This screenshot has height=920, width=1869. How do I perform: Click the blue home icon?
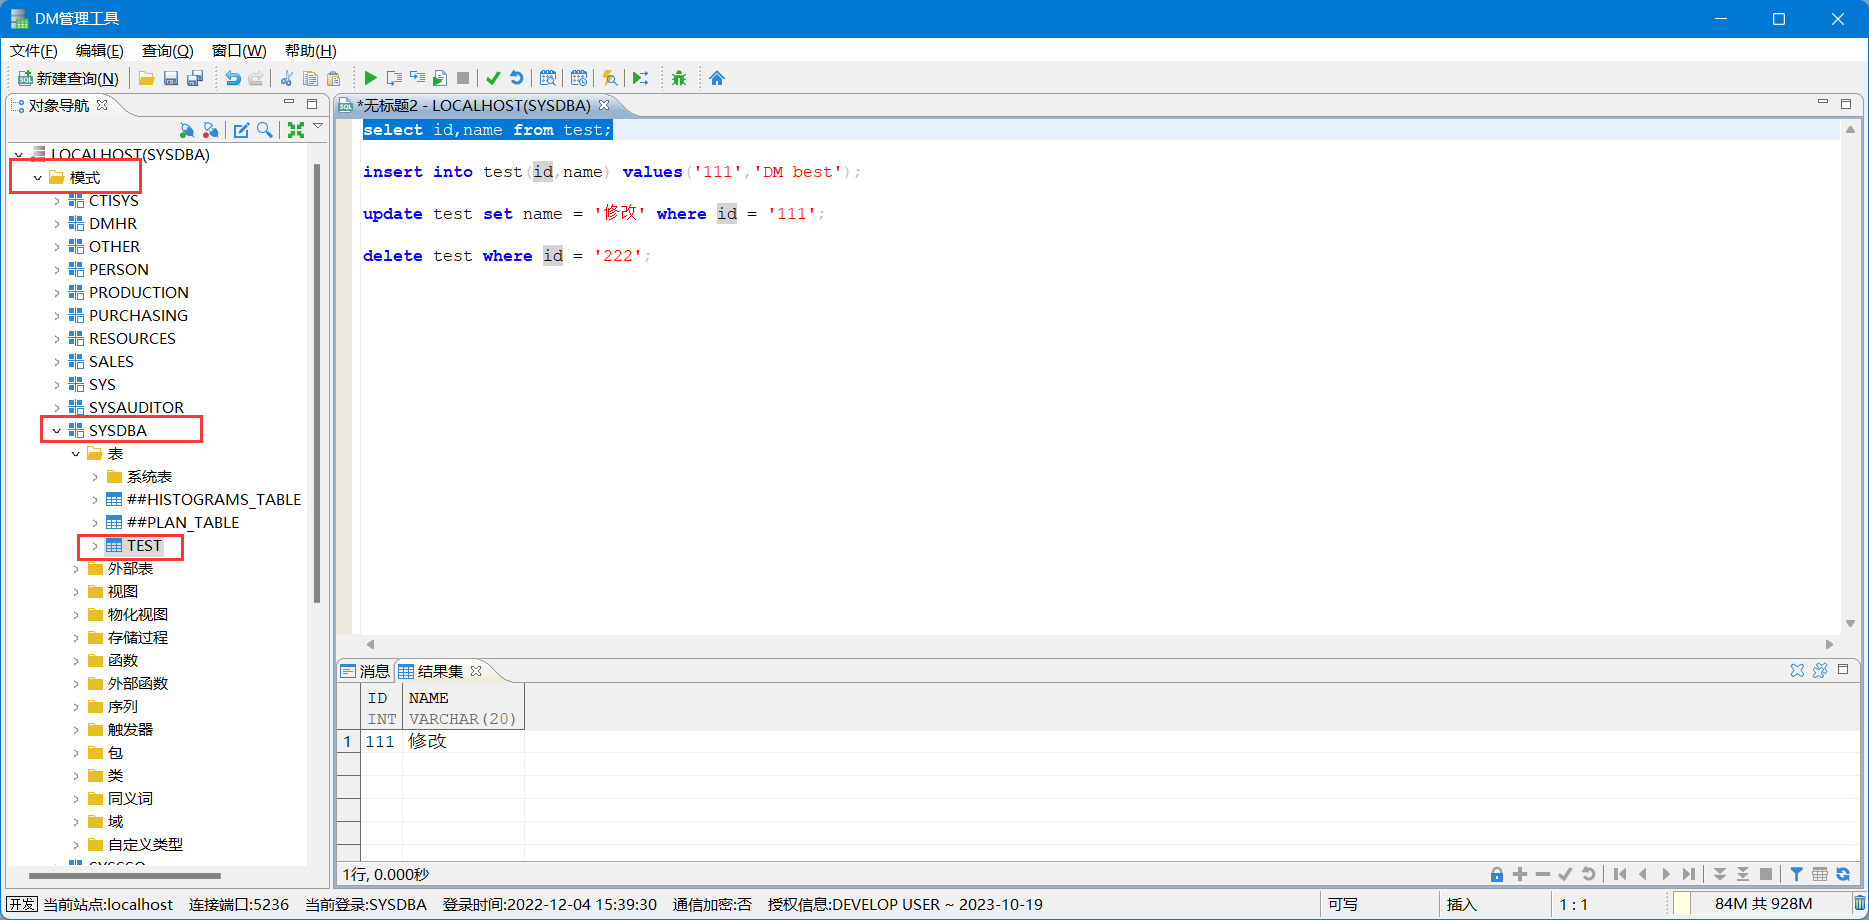[717, 78]
